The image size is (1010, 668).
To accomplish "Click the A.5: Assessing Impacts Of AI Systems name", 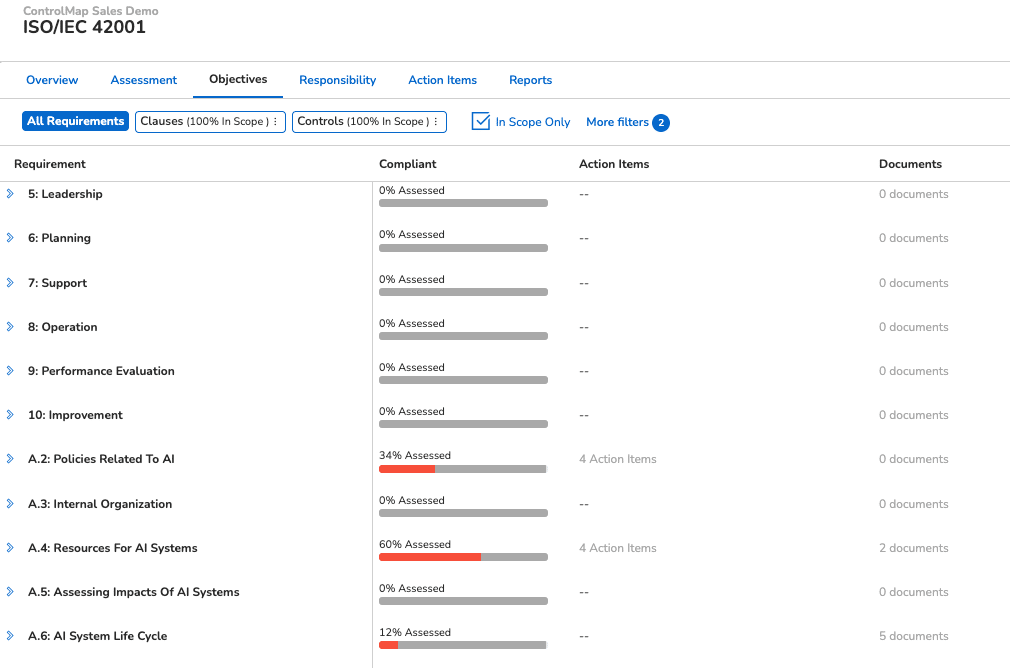I will pos(133,591).
